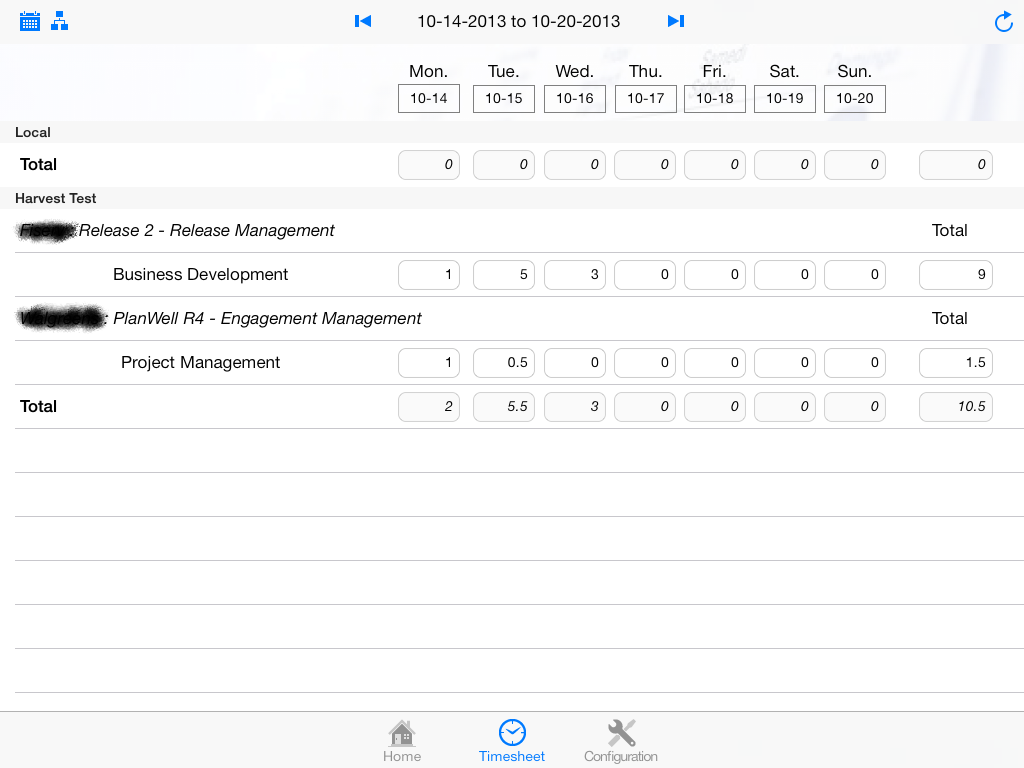Screen dimensions: 1024x768
Task: Tap the Sun. 10-20 date box
Action: coord(855,98)
